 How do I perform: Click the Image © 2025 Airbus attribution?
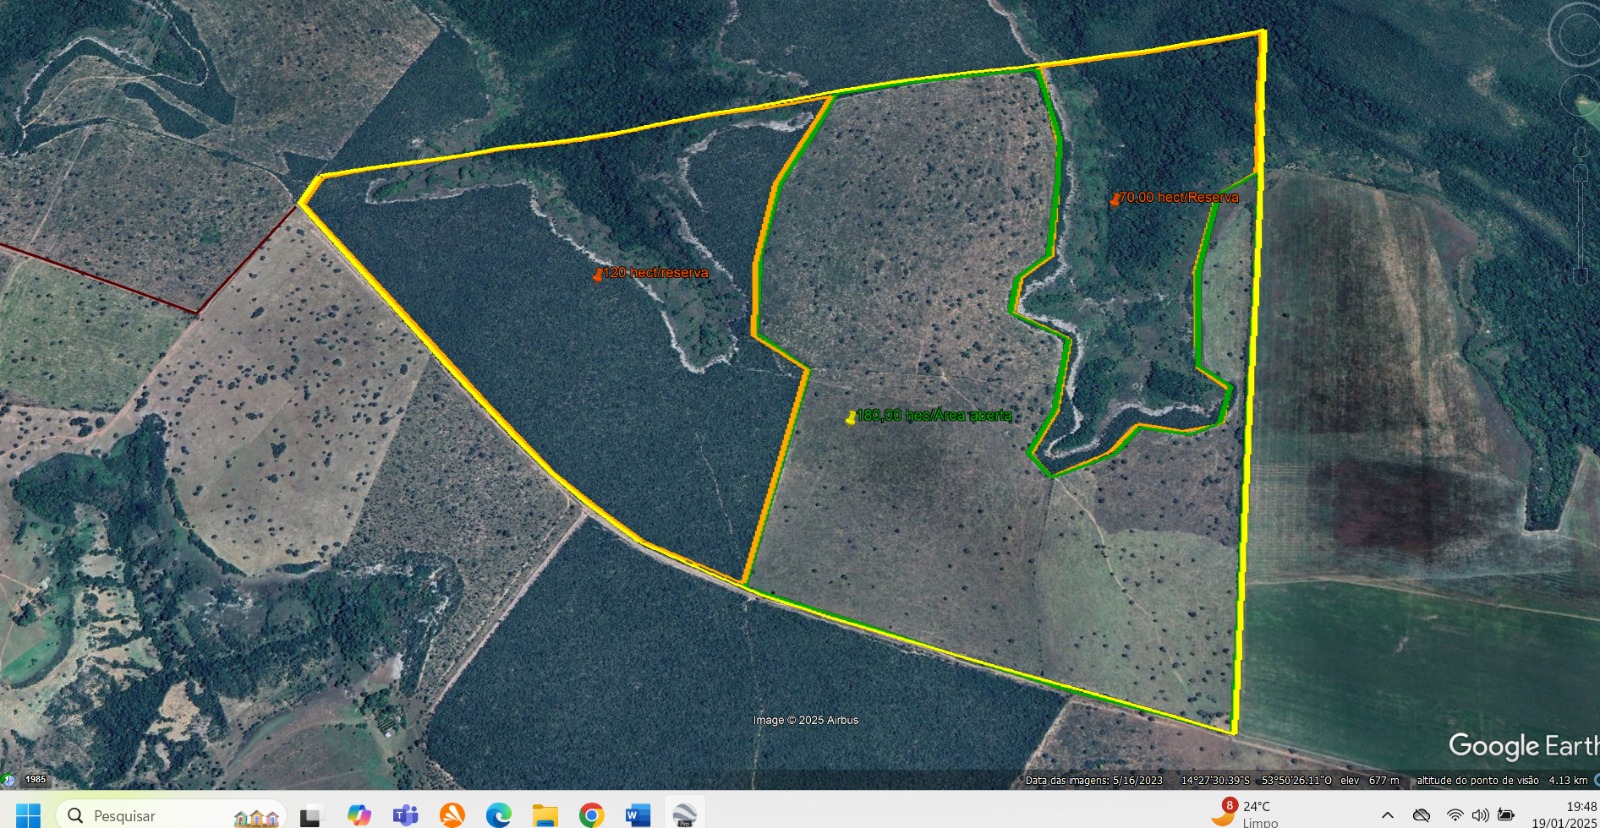tap(805, 720)
